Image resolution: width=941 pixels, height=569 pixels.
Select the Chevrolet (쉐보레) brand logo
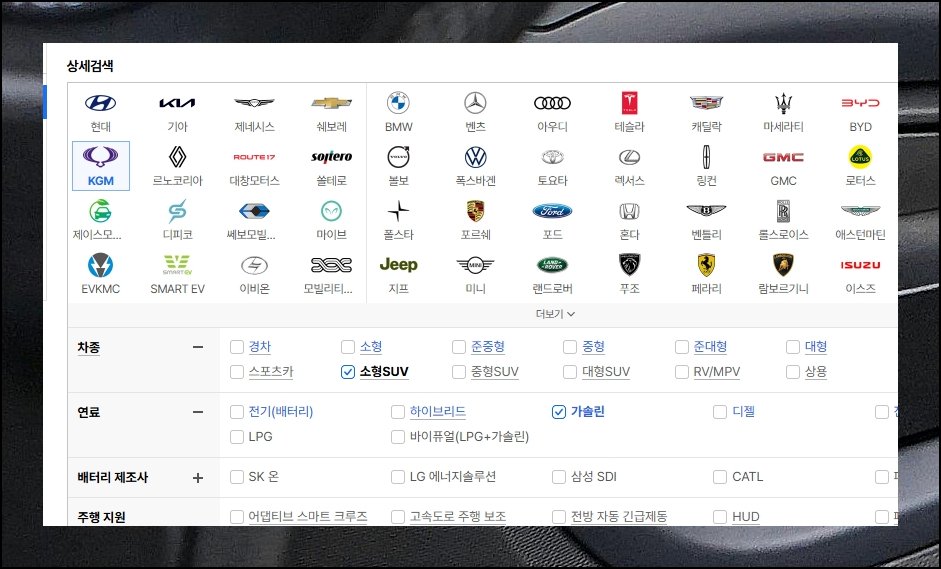[x=331, y=103]
